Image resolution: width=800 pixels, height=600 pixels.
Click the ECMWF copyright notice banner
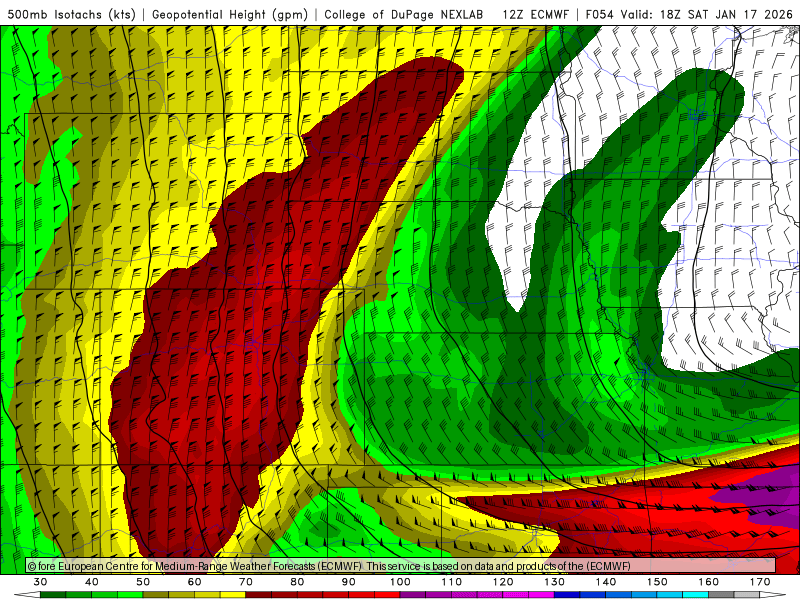[x=401, y=566]
